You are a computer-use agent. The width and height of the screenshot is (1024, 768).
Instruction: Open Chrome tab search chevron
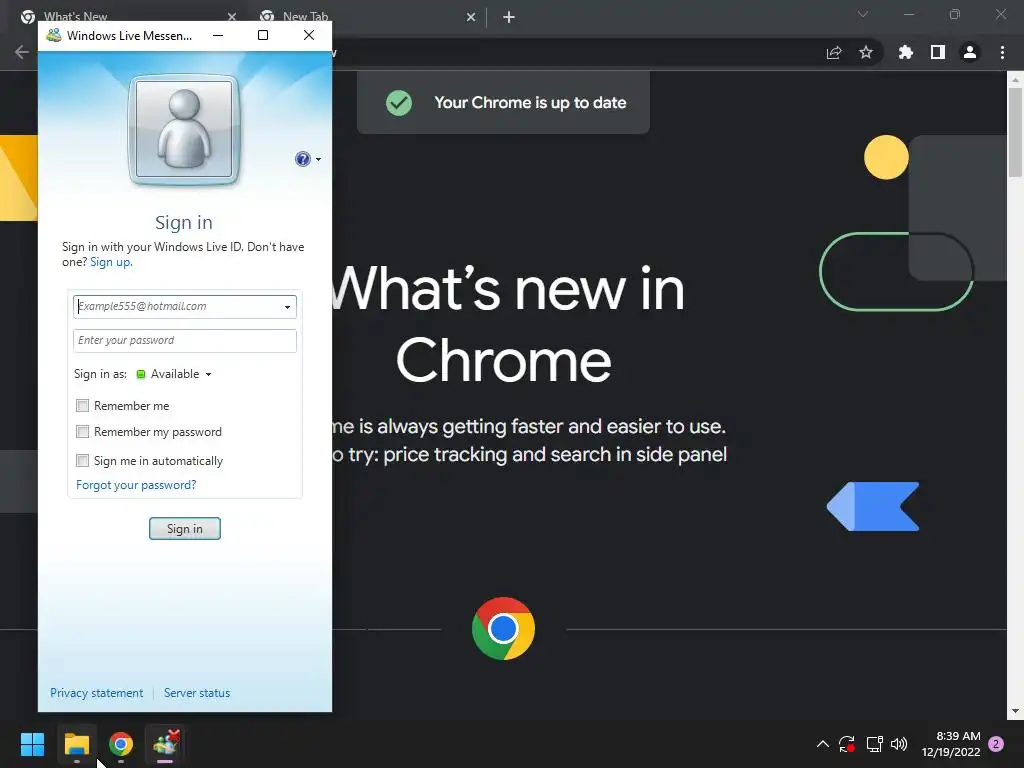(x=863, y=14)
